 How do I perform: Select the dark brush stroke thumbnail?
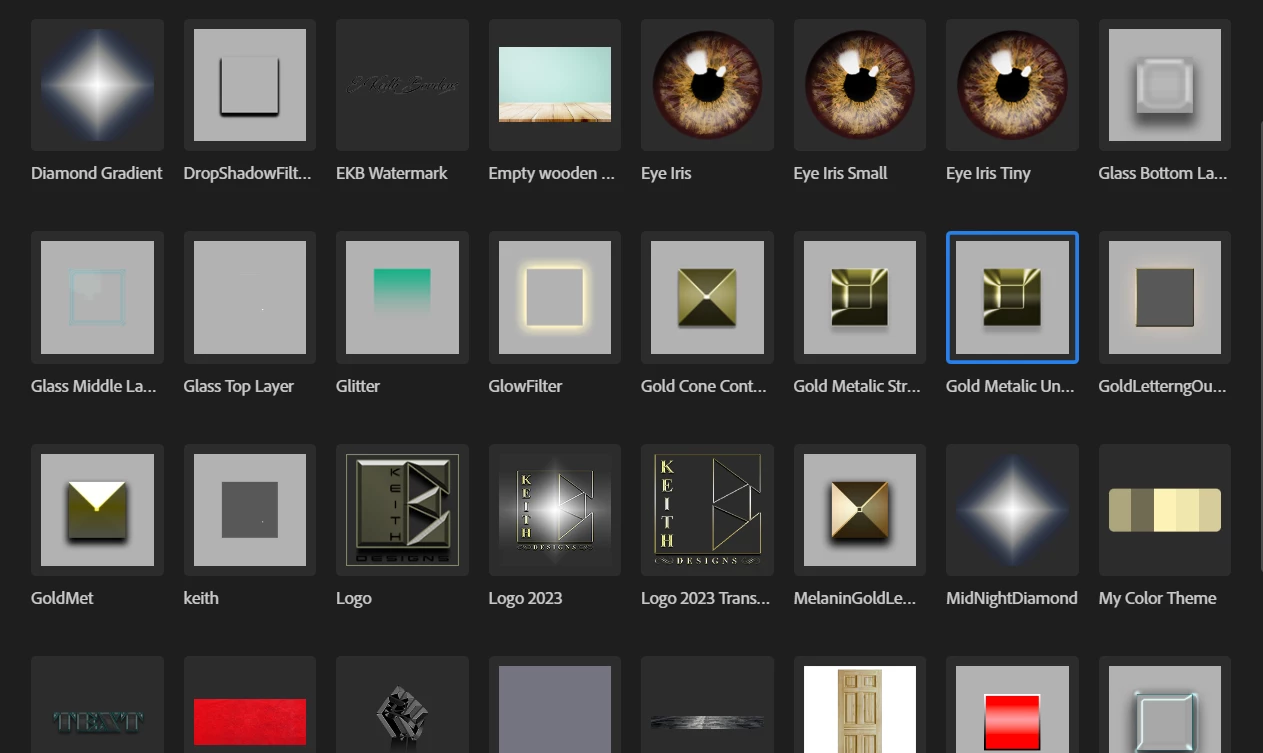(707, 705)
